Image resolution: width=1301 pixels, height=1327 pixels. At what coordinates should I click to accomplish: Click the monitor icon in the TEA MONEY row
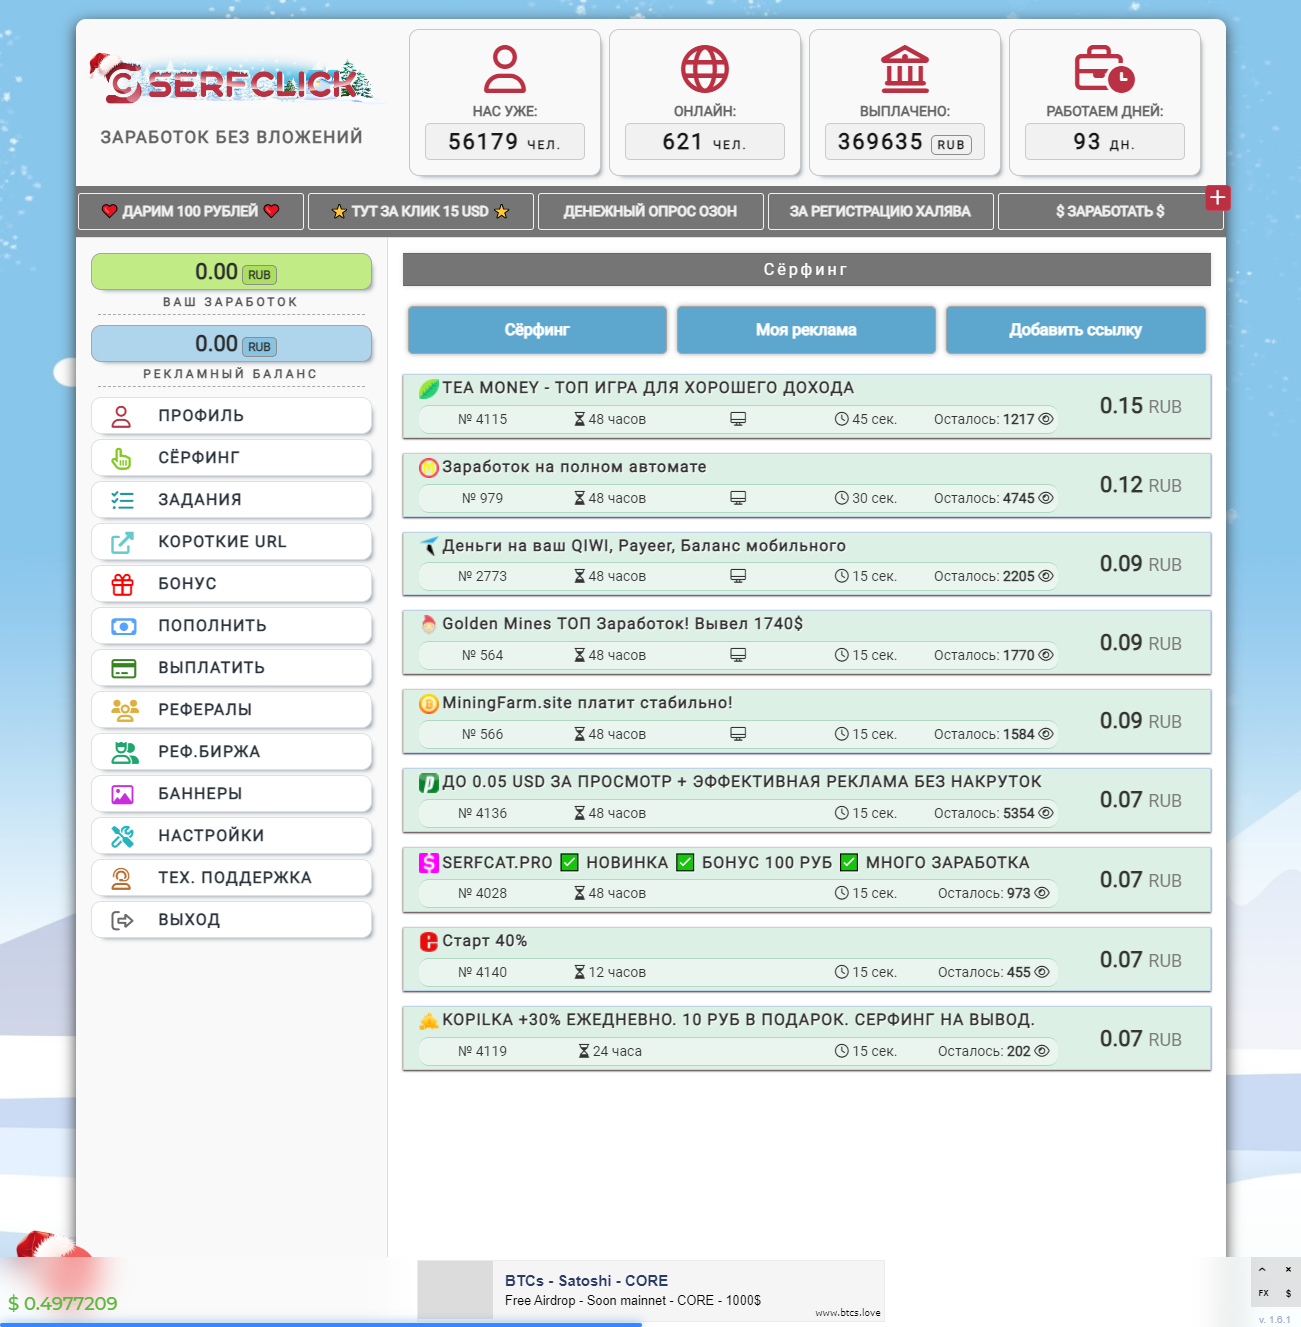pos(738,419)
